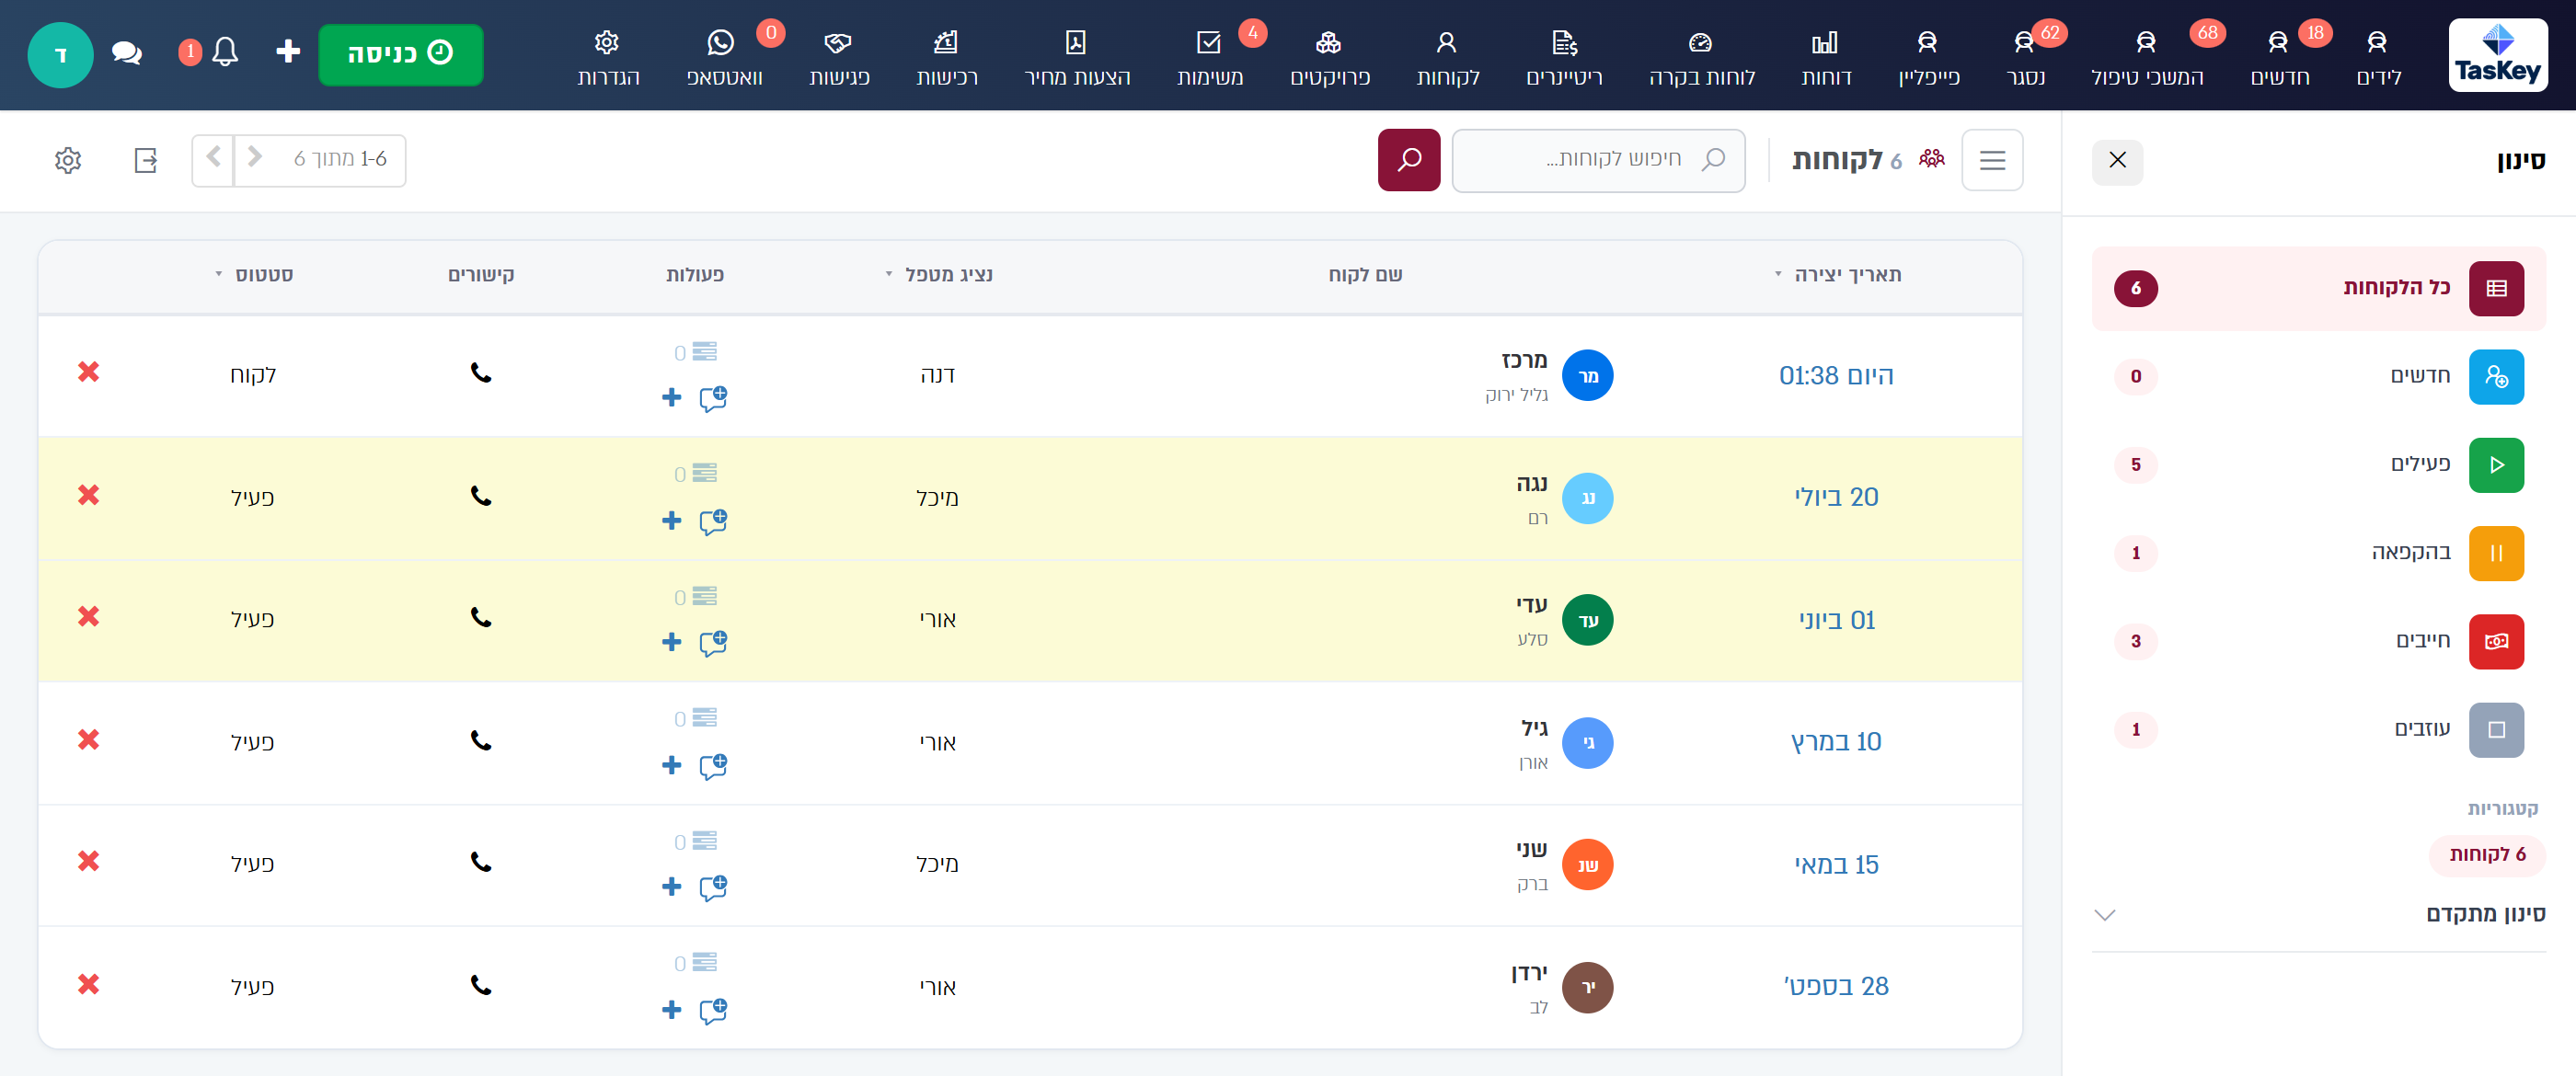Open the notifications bell
Image resolution: width=2576 pixels, height=1076 pixels.
click(x=226, y=52)
